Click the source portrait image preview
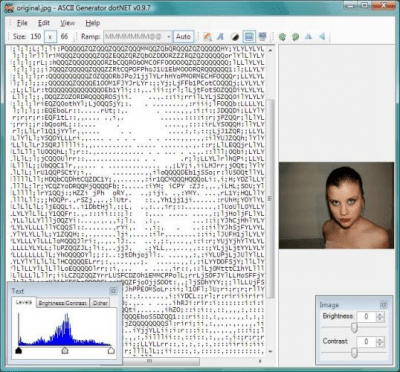Viewport: 400px width, 372px height. point(336,205)
